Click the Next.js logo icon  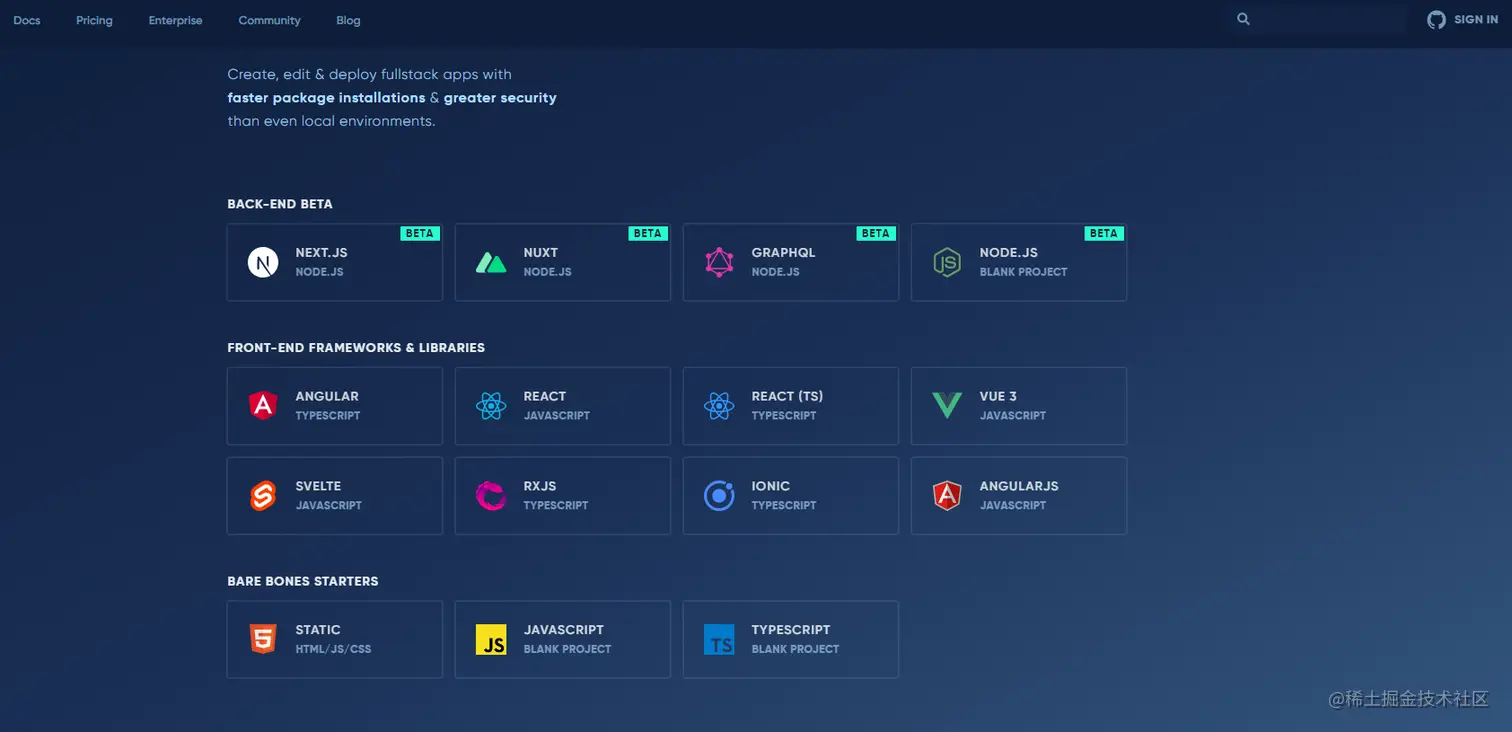coord(263,262)
